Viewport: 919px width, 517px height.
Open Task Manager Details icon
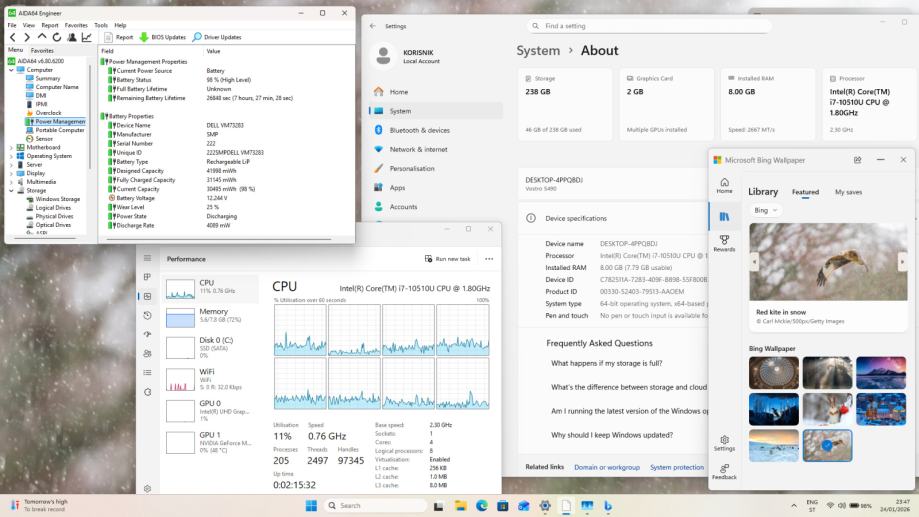[x=147, y=373]
